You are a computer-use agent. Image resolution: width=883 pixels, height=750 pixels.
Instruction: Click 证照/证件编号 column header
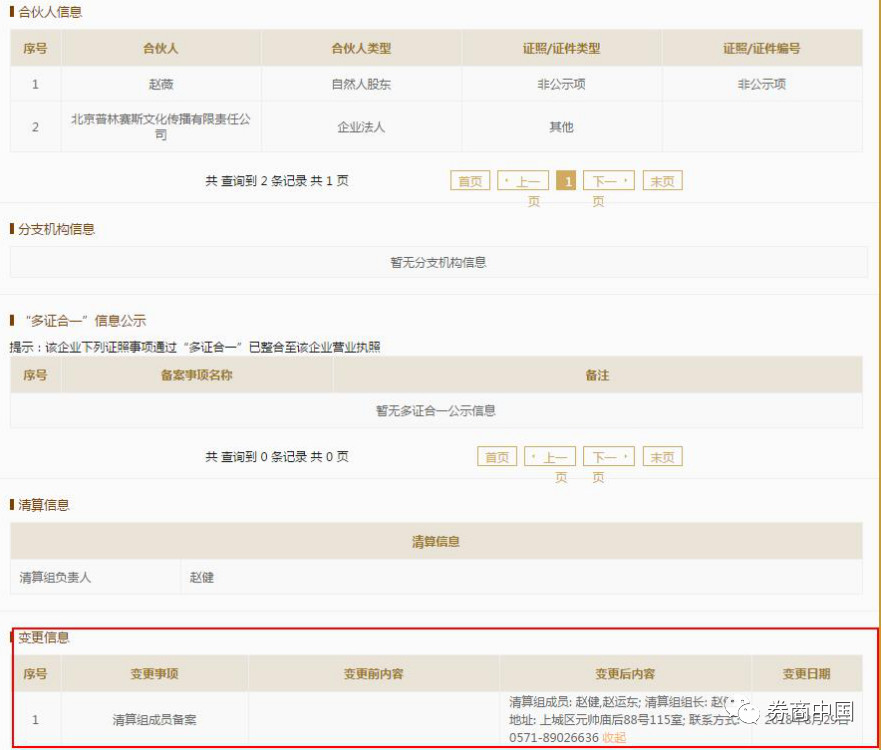click(762, 48)
